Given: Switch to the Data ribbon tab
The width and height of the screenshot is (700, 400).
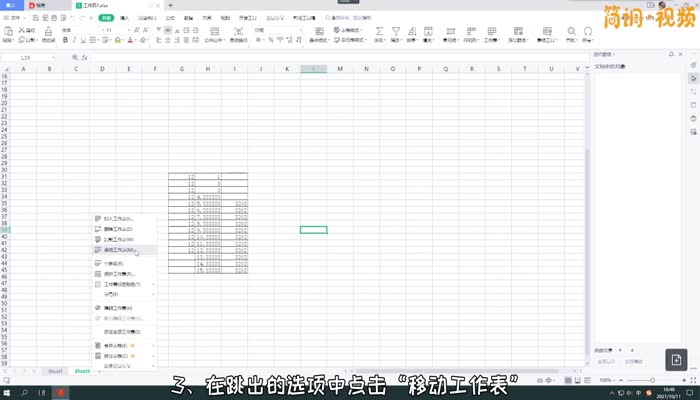Looking at the screenshot, I should [x=188, y=18].
